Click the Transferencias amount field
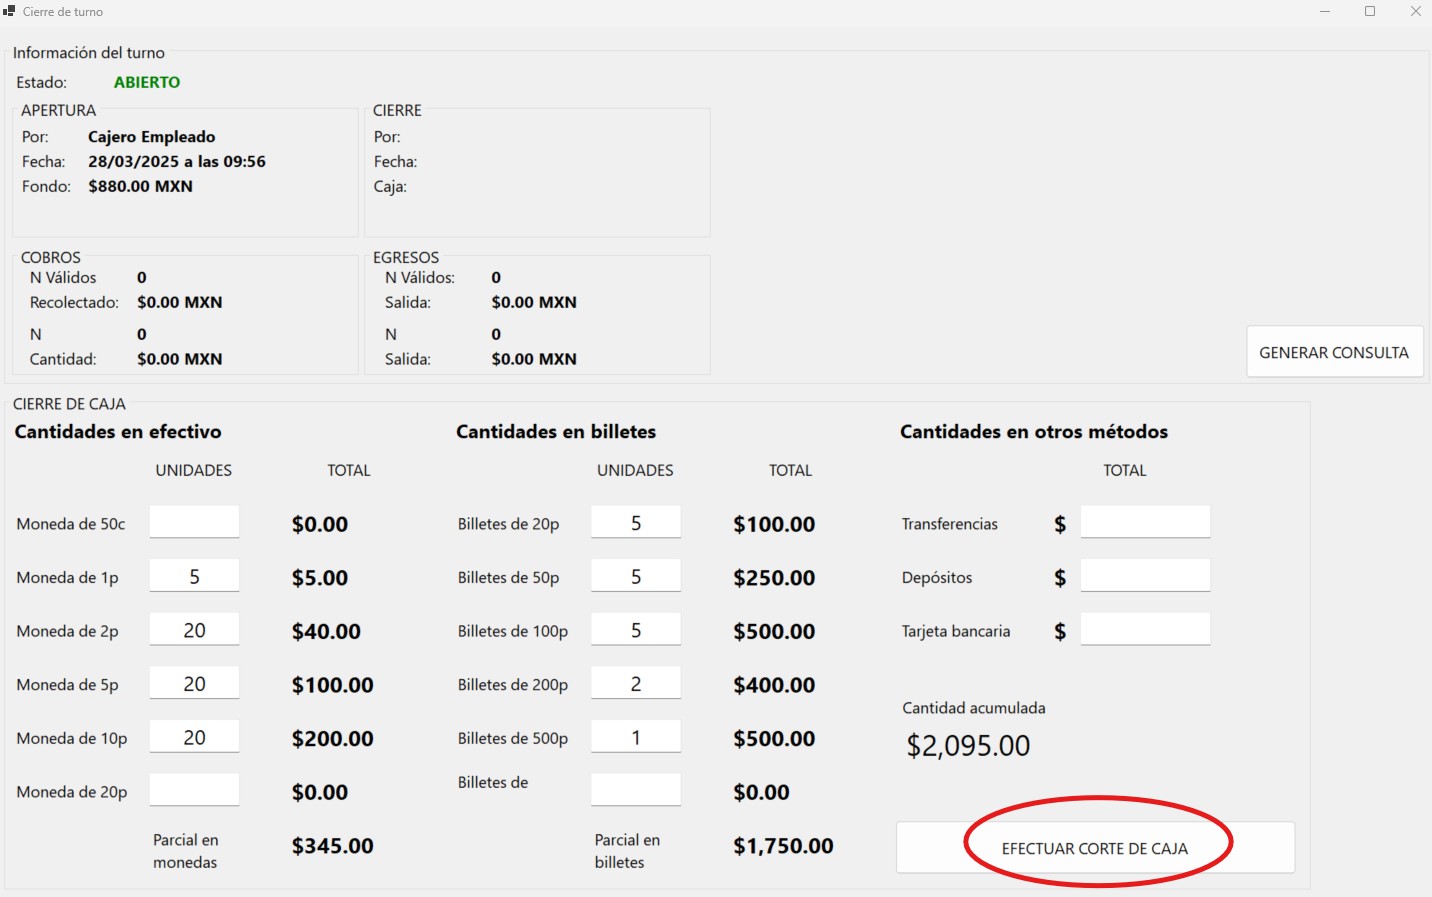 (1145, 522)
